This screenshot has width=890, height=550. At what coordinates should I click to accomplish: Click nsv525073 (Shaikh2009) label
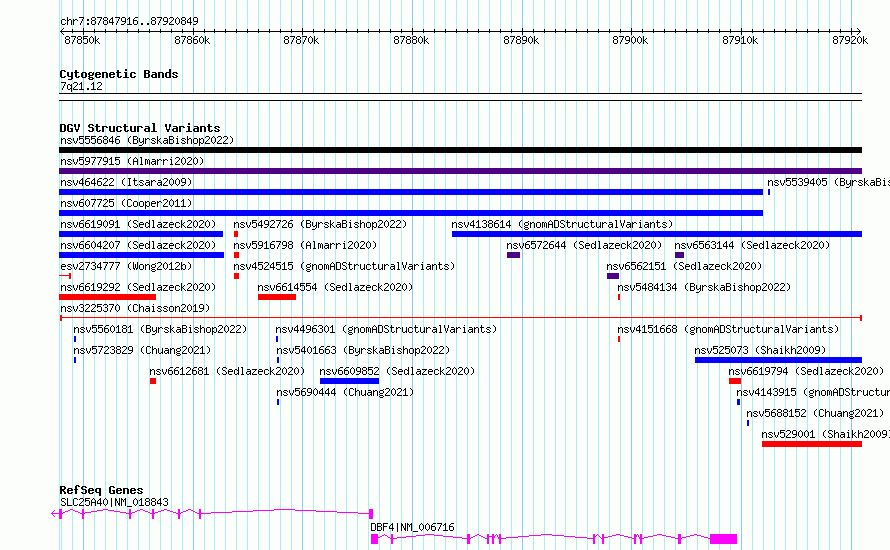coord(760,350)
